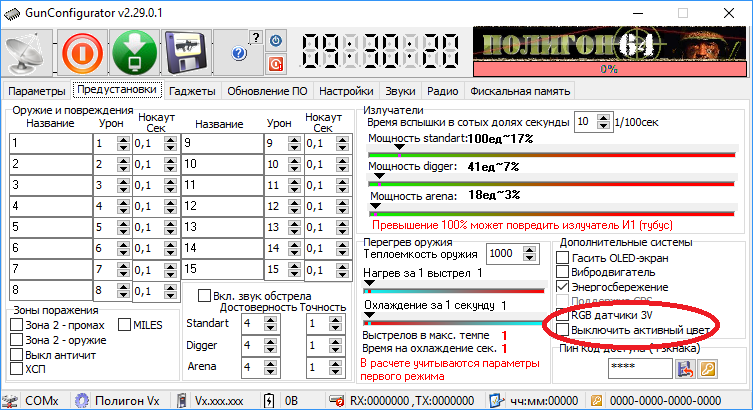This screenshot has width=753, height=410.
Task: Open help with the blue question mark
Action: coord(238,53)
